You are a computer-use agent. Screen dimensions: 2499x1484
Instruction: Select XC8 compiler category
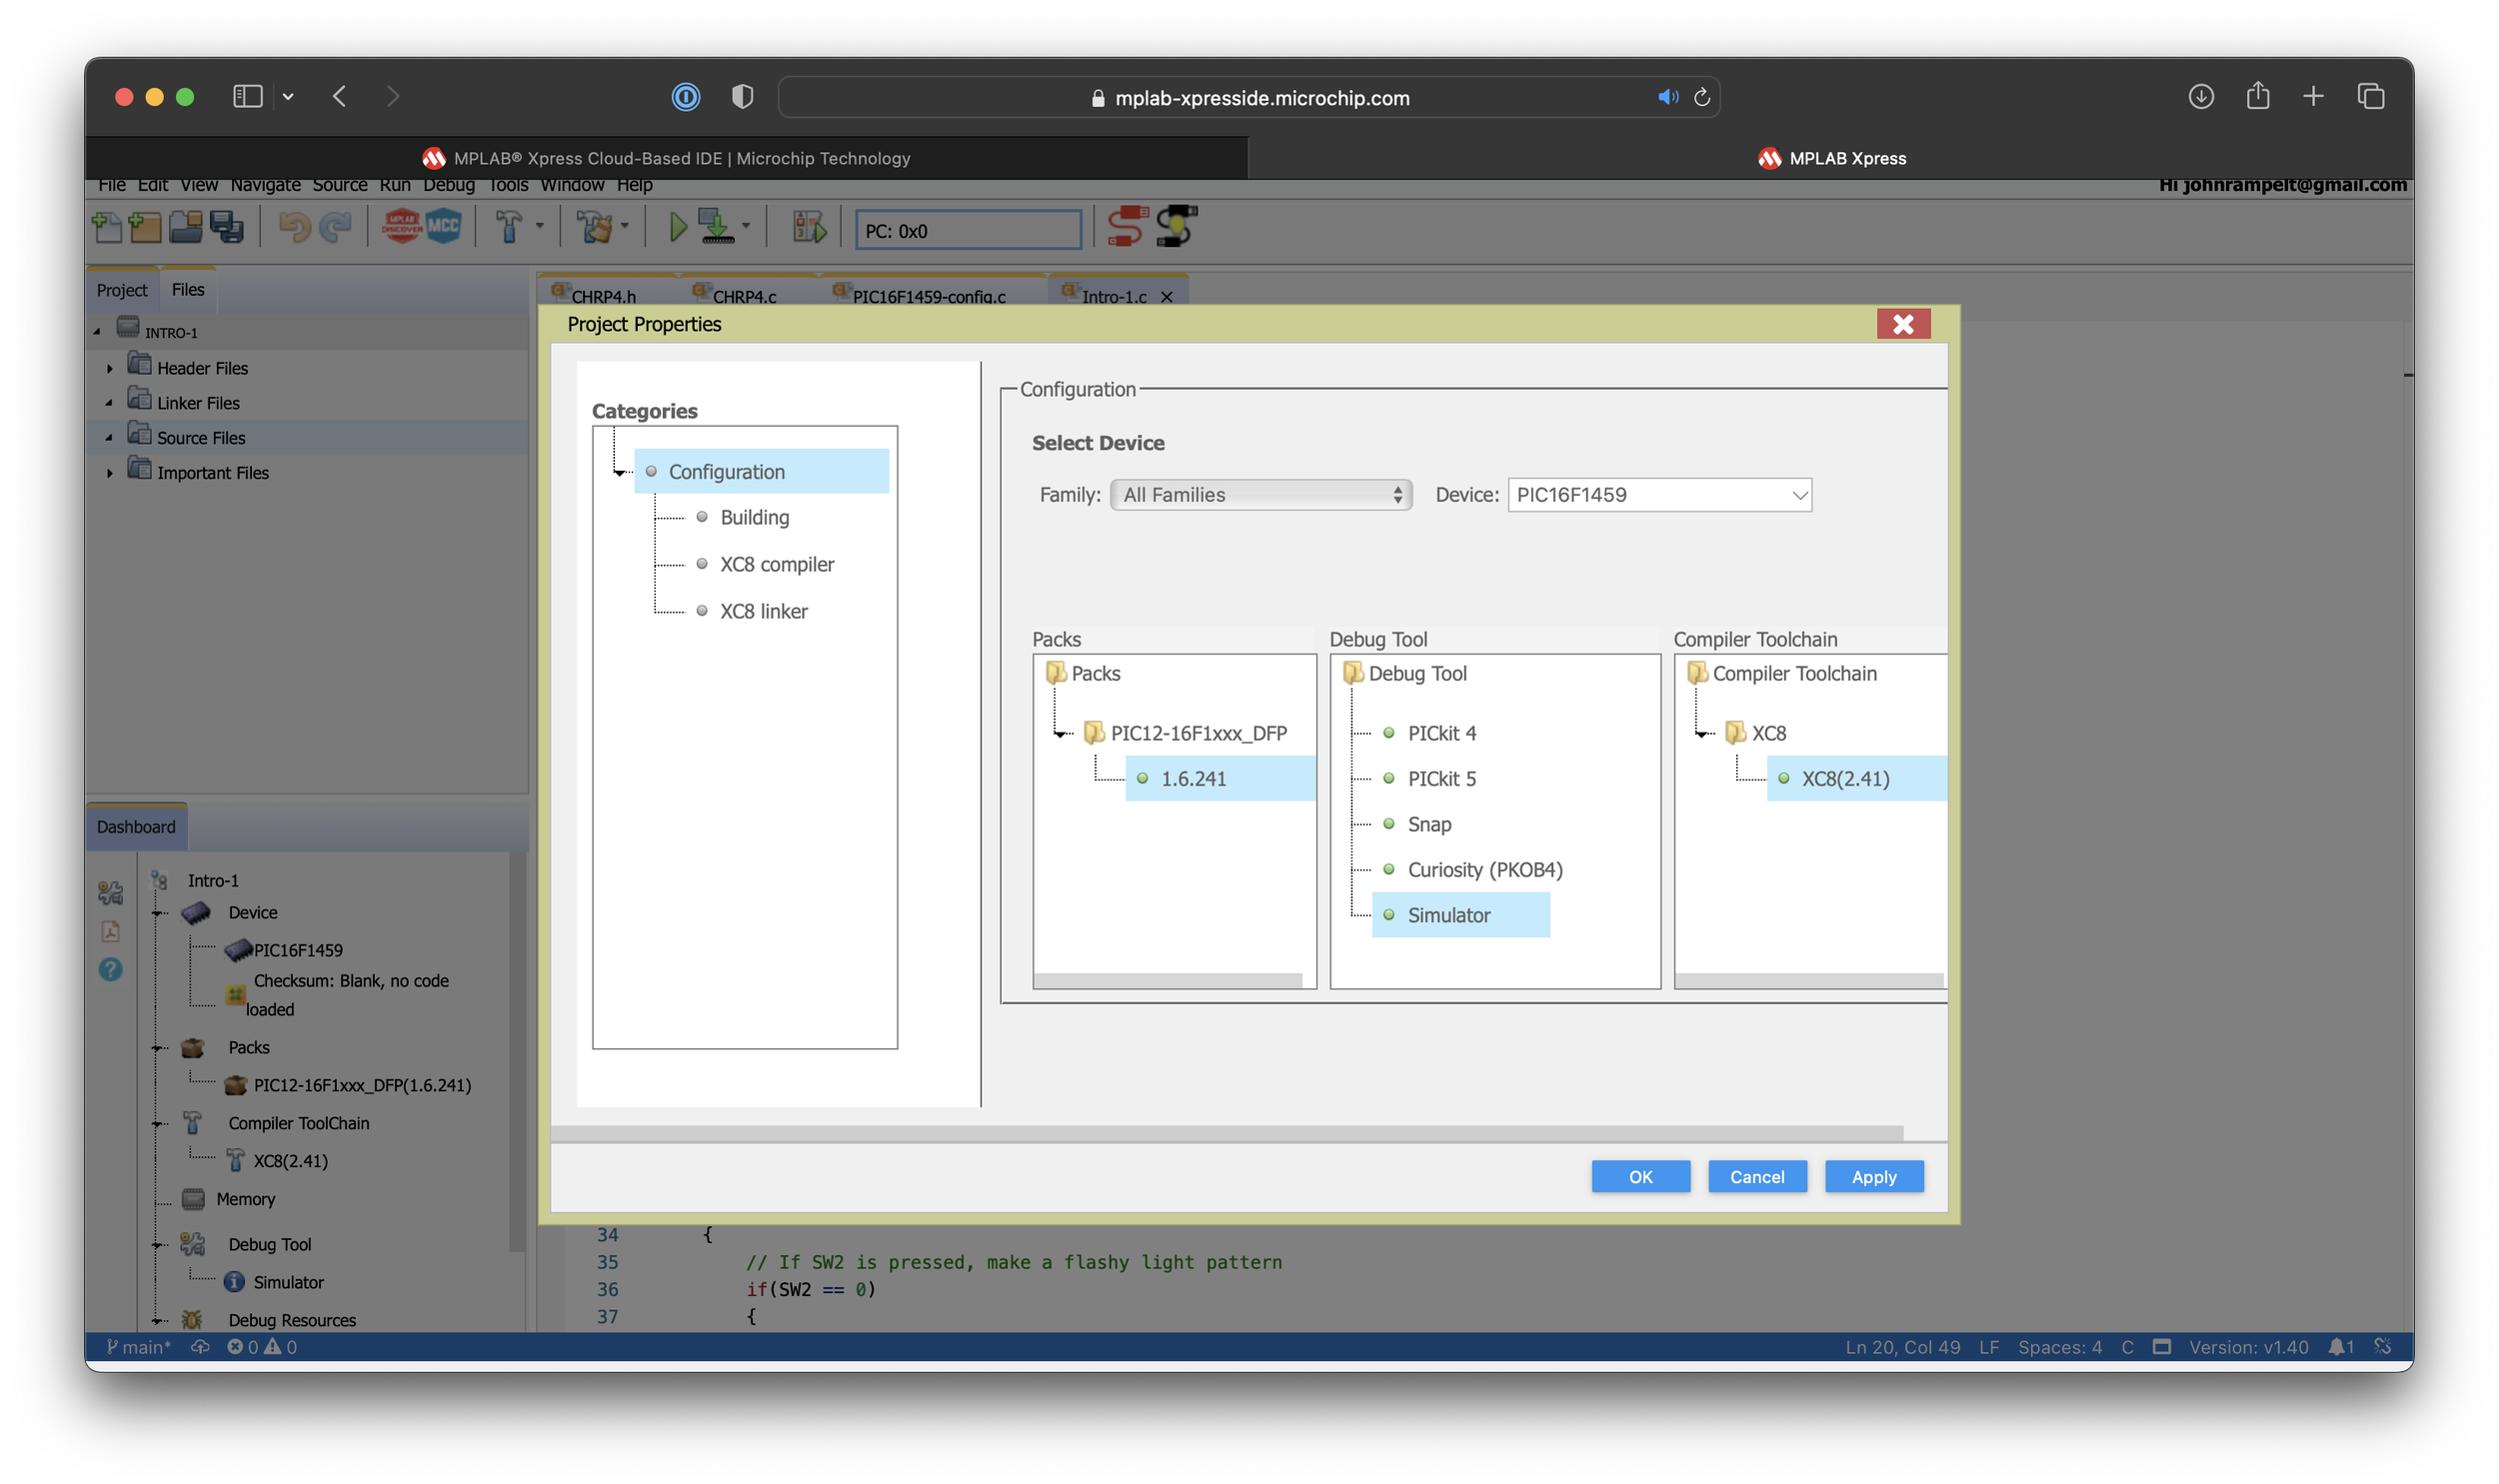[776, 564]
